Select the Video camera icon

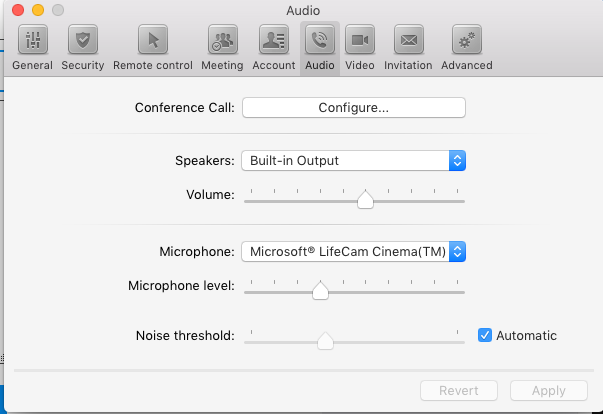pos(360,40)
